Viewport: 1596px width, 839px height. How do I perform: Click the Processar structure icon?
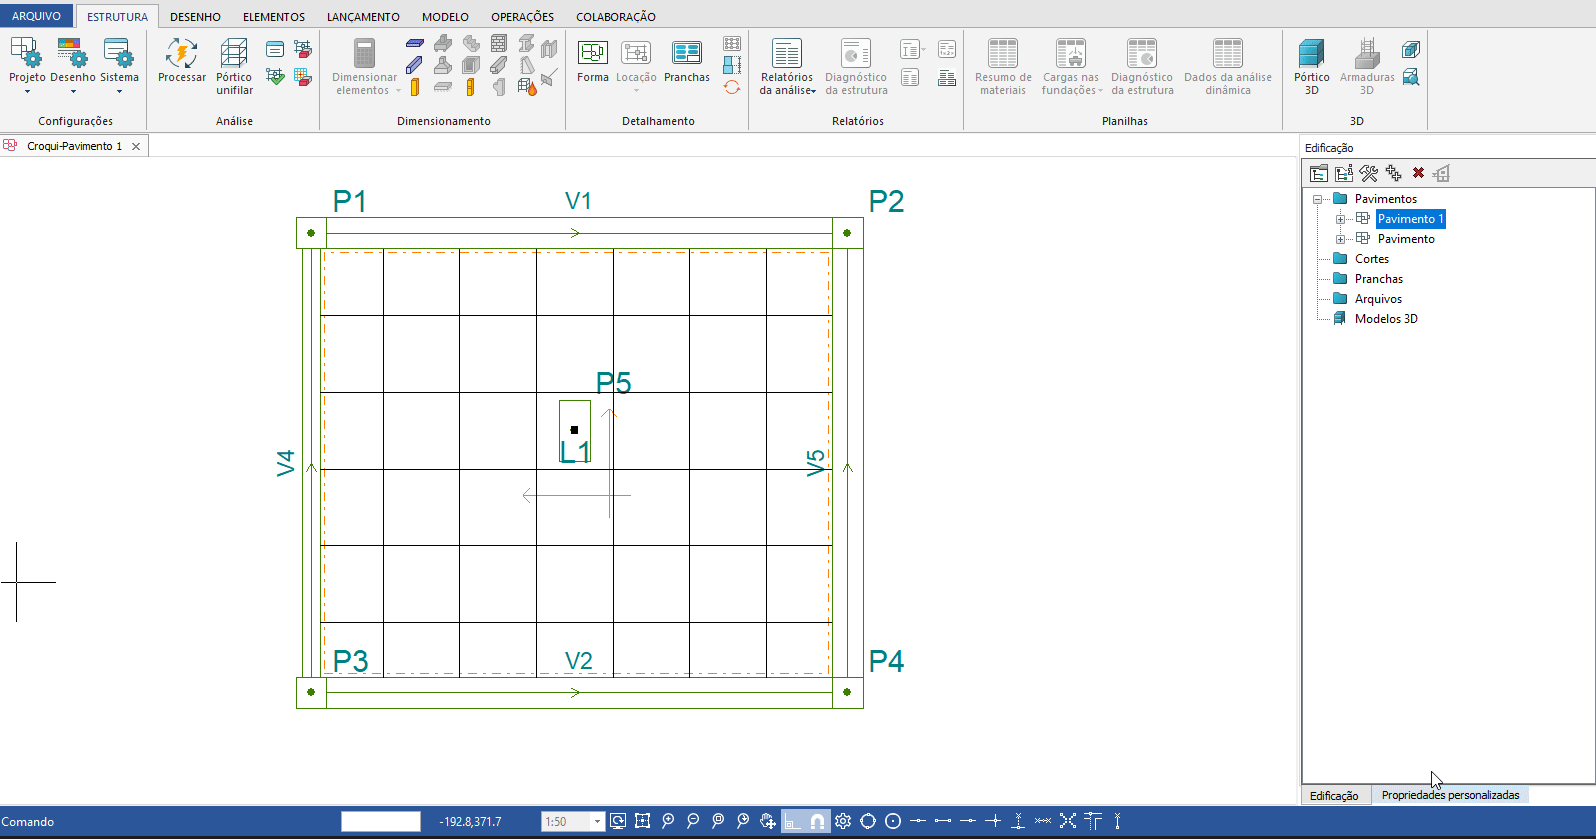[181, 61]
